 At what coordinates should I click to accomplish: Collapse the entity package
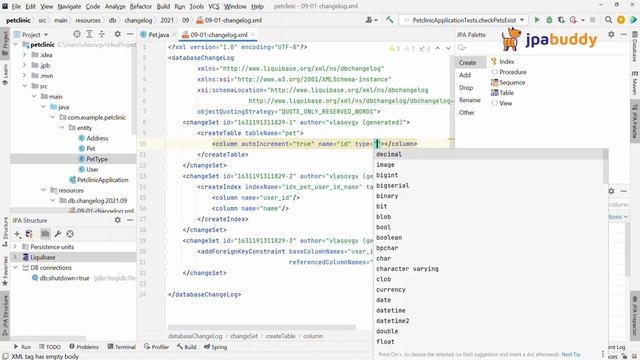pos(62,128)
